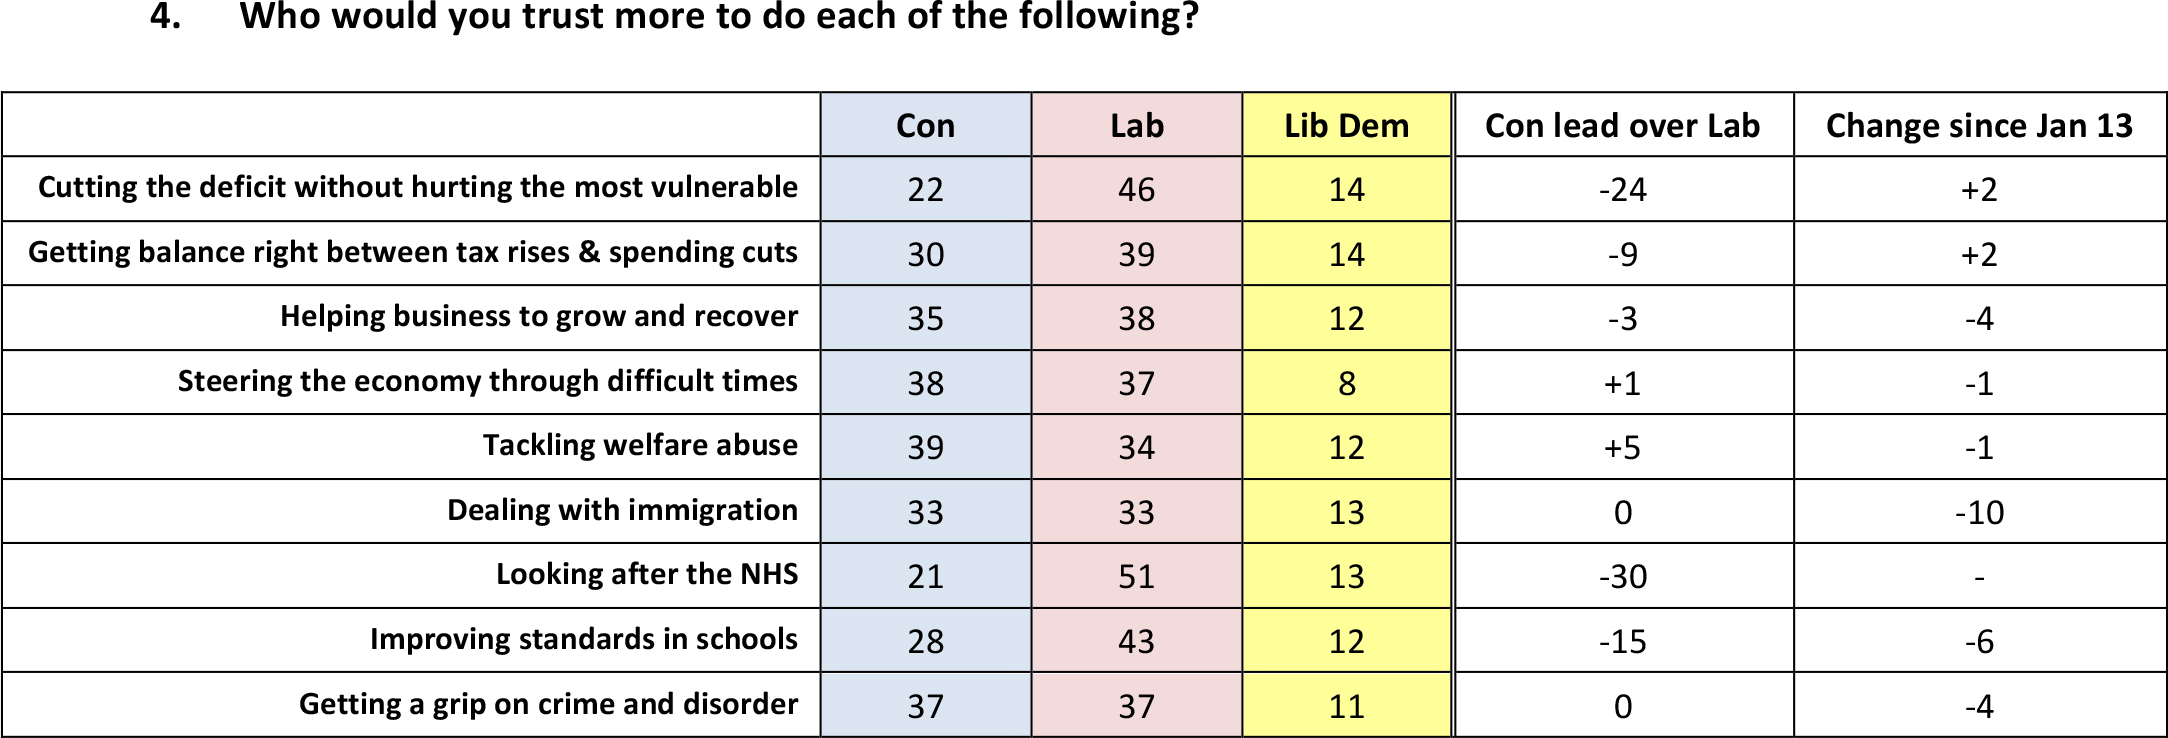The image size is (2168, 738).
Task: Select the -10 change value for immigration
Action: click(x=1979, y=513)
